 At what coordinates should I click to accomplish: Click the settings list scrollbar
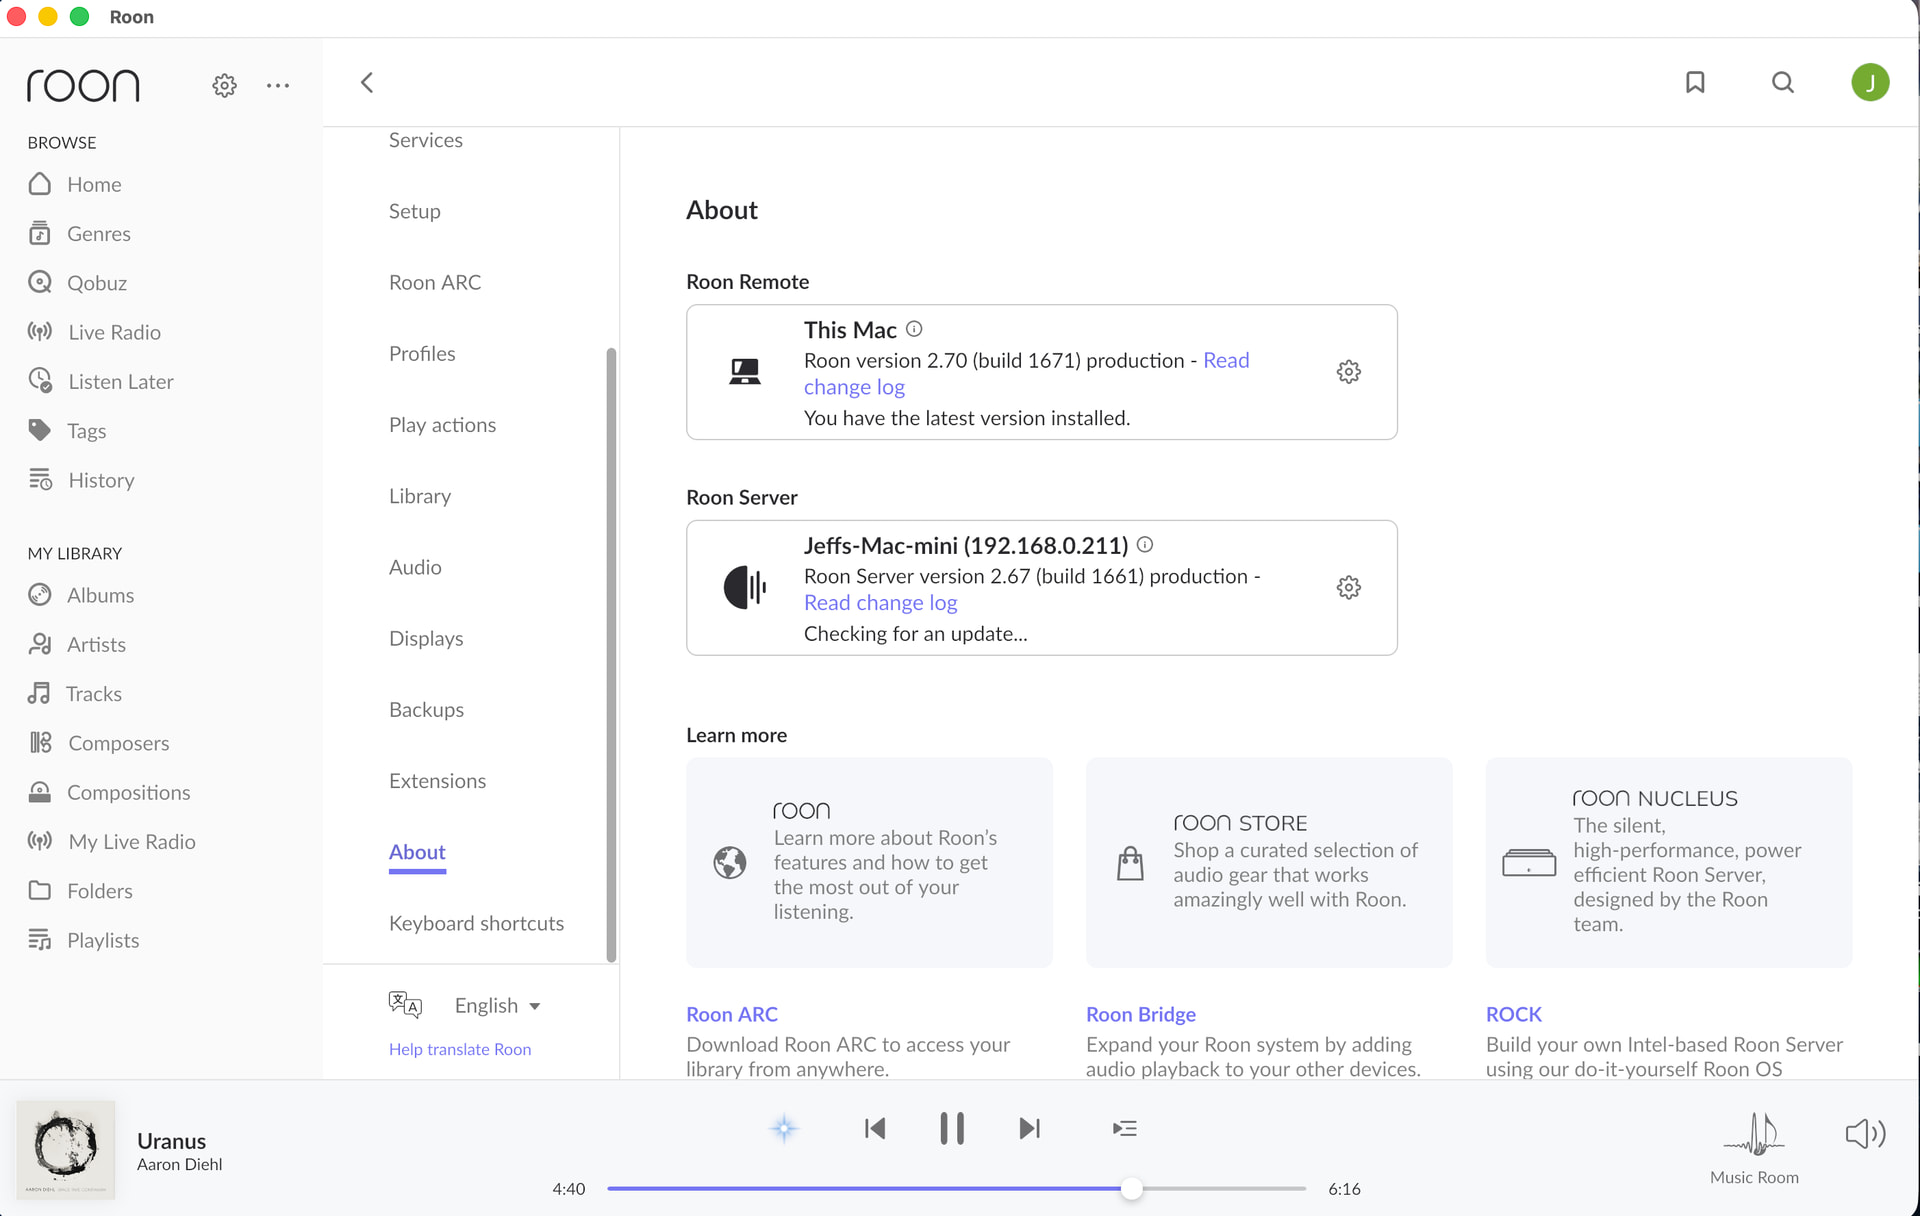pyautogui.click(x=611, y=655)
